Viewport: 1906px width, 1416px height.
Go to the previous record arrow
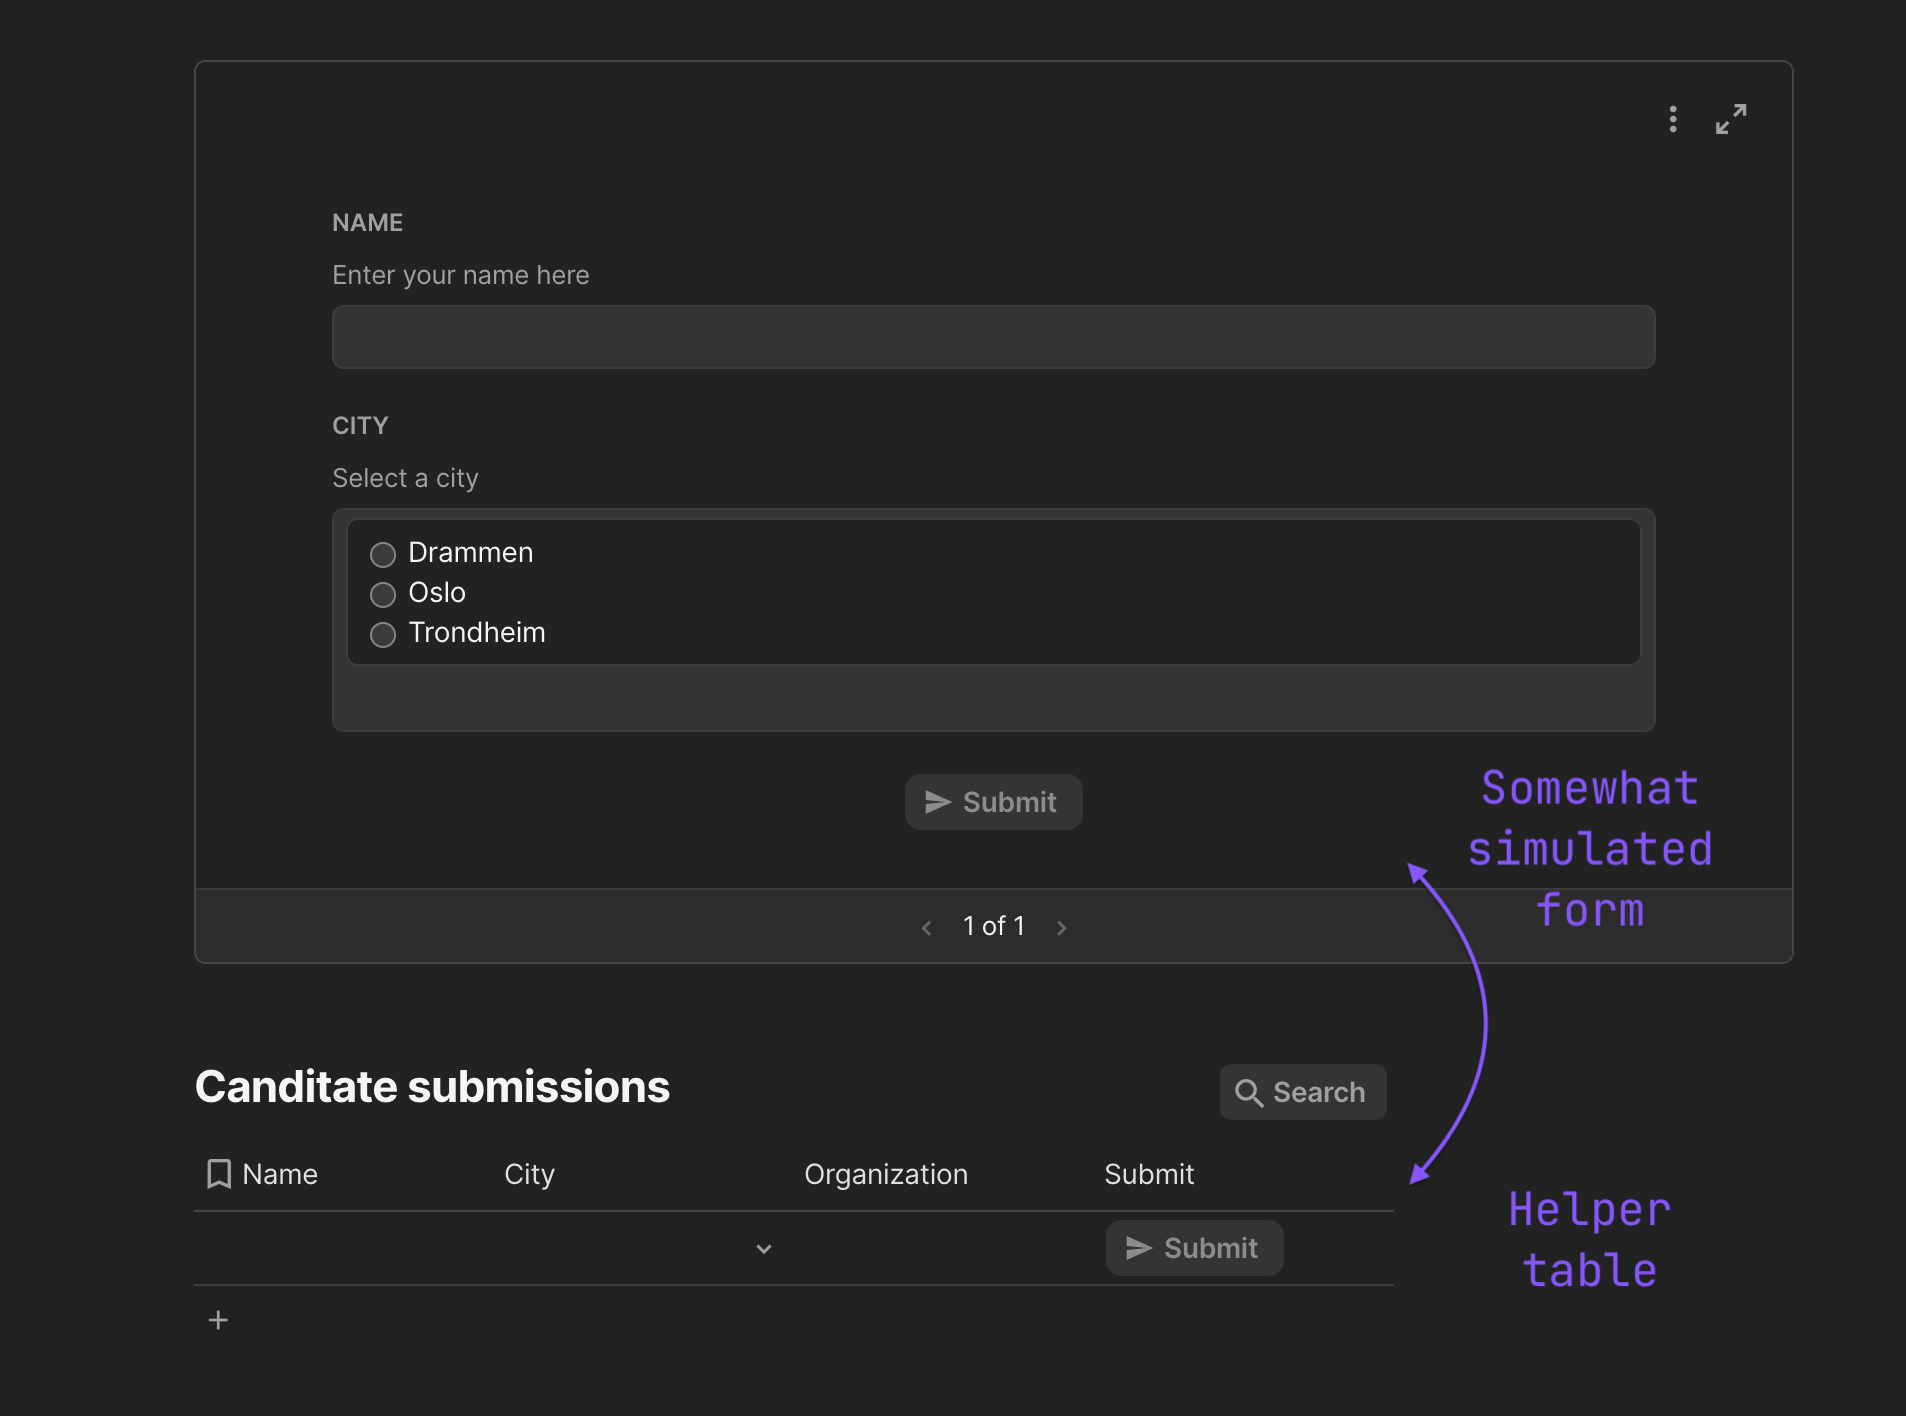pos(927,928)
